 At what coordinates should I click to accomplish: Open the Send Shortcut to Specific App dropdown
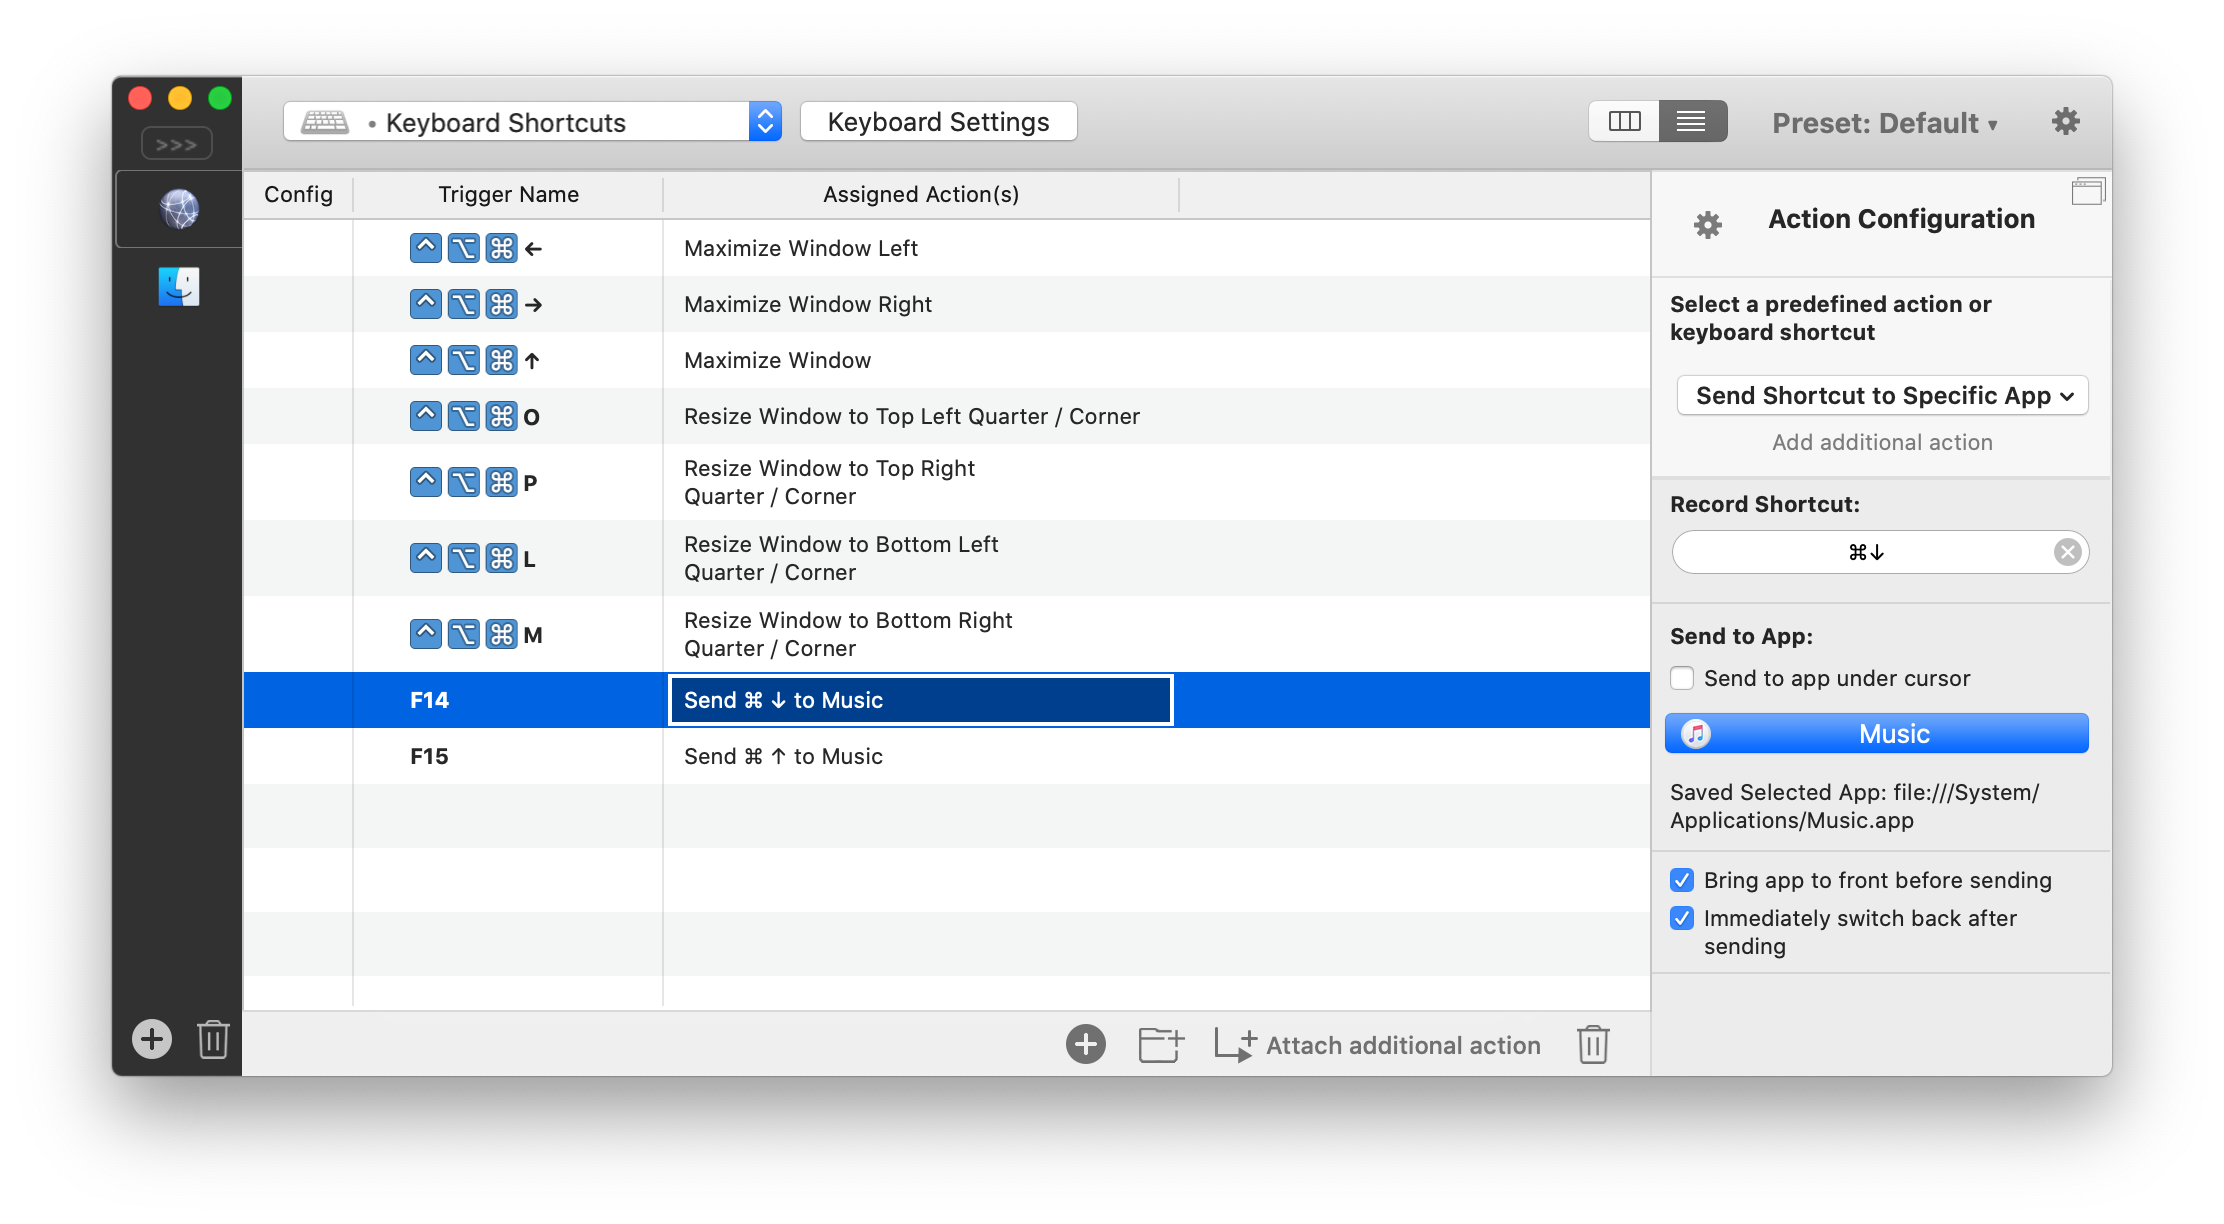pyautogui.click(x=1881, y=395)
